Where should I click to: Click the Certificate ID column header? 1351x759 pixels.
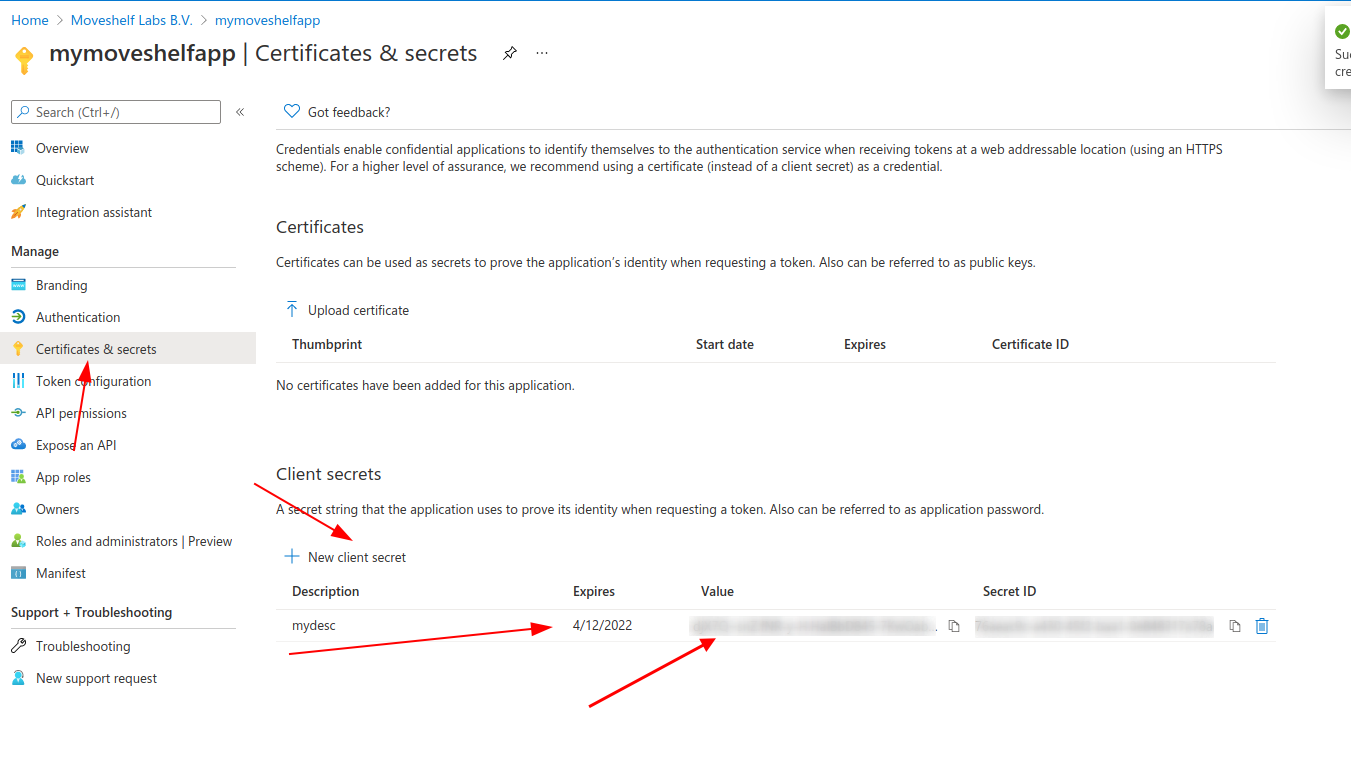1030,344
